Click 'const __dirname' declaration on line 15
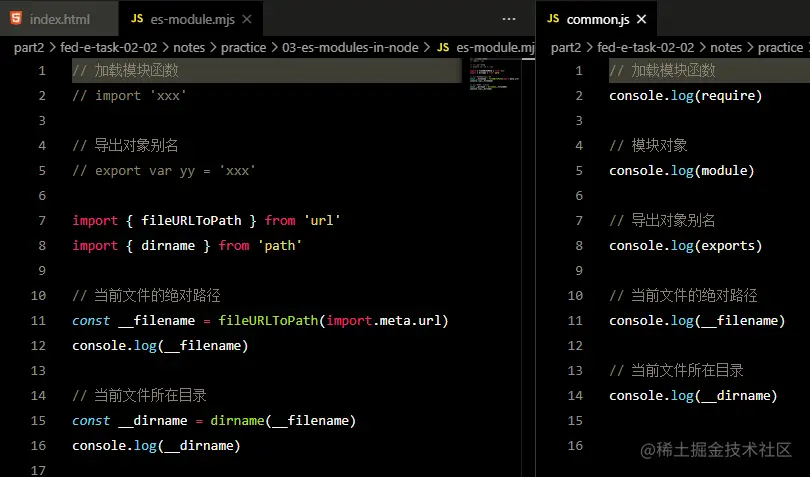The width and height of the screenshot is (810, 477). tap(130, 421)
